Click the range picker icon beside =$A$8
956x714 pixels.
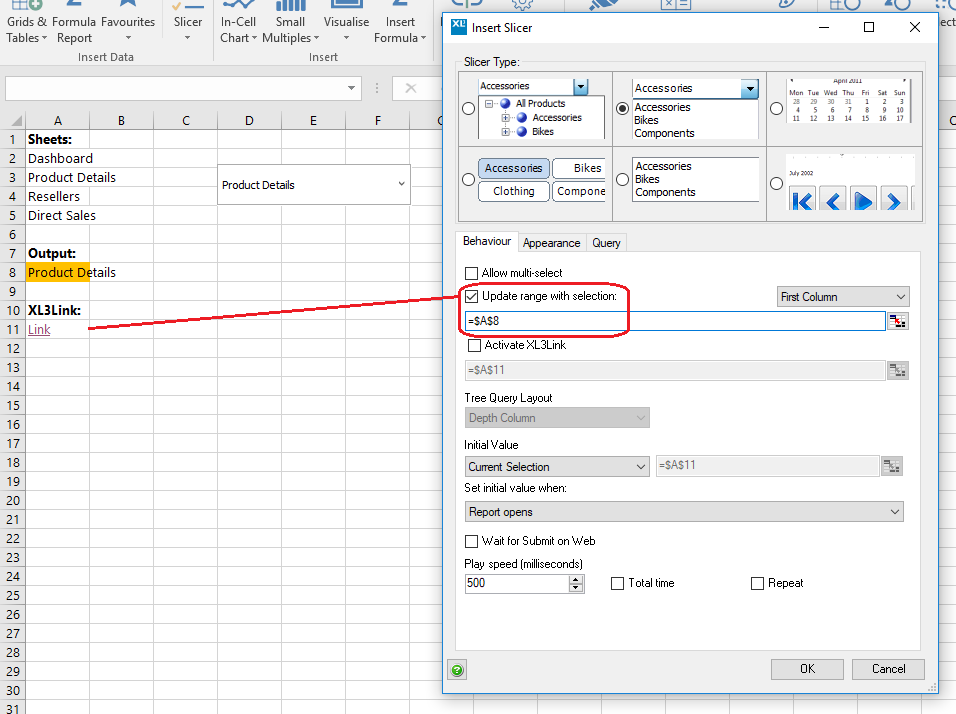(897, 321)
